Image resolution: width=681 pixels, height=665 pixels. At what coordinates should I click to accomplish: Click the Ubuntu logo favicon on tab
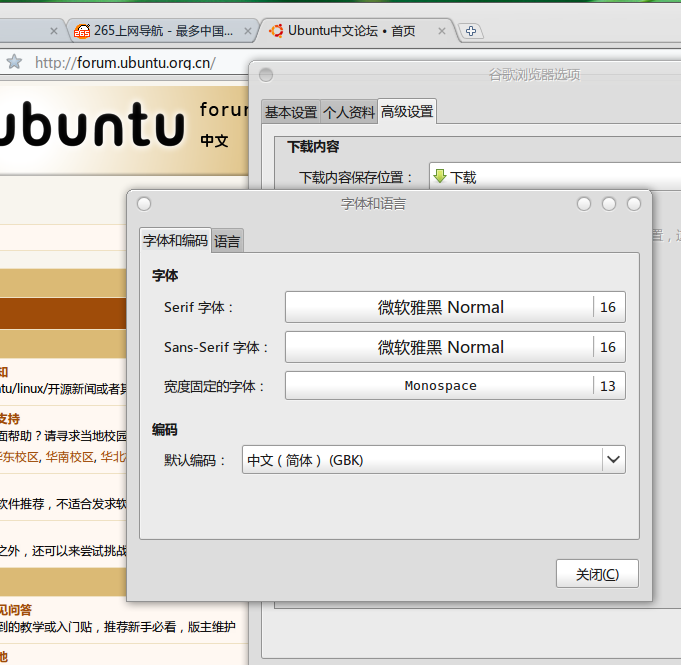276,31
